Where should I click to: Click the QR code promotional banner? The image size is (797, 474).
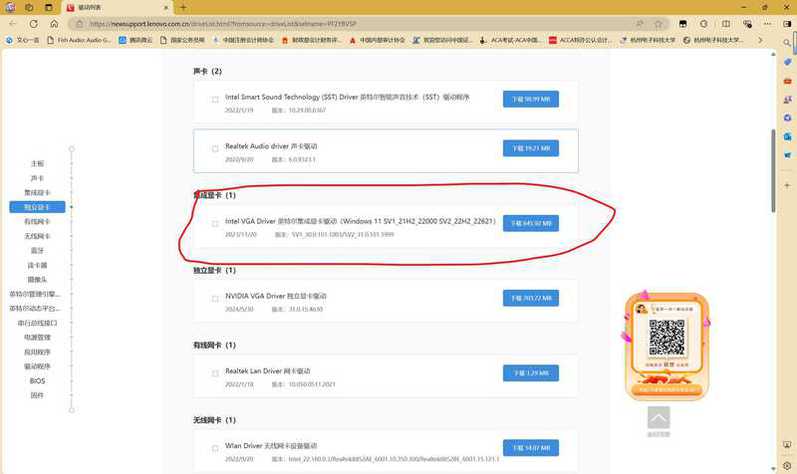tap(666, 346)
